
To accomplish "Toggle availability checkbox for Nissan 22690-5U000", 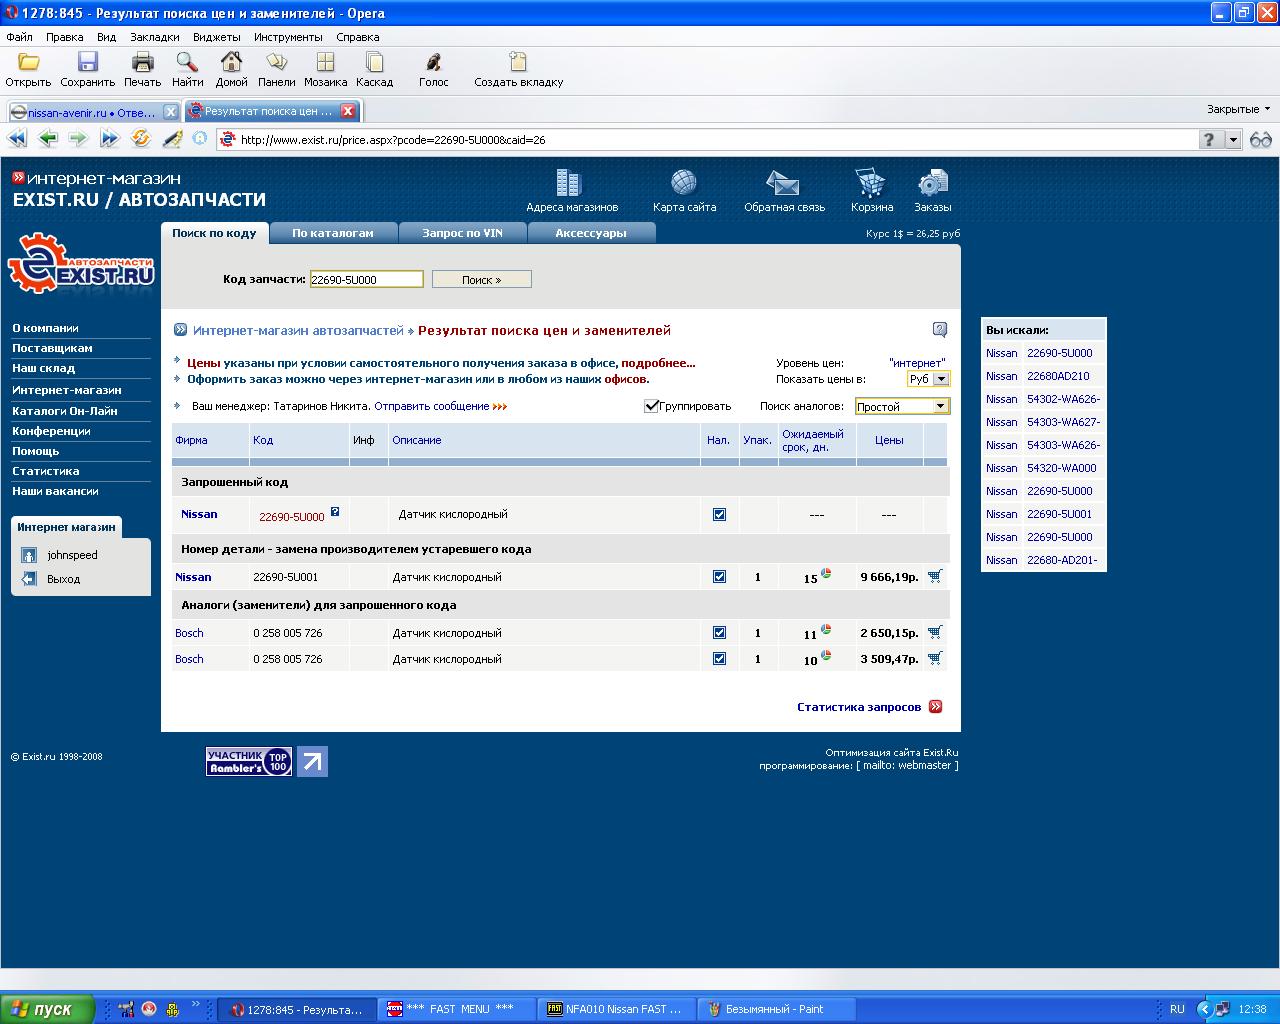I will [719, 514].
